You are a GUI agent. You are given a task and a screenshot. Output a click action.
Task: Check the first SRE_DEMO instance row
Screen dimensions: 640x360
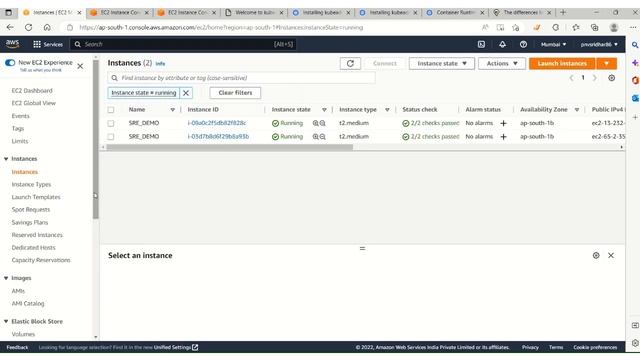[111, 123]
